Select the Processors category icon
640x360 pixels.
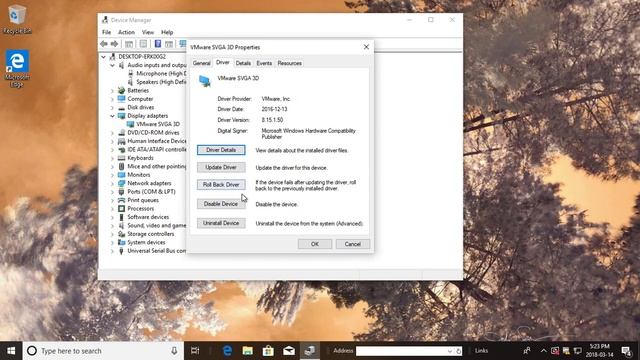point(121,209)
